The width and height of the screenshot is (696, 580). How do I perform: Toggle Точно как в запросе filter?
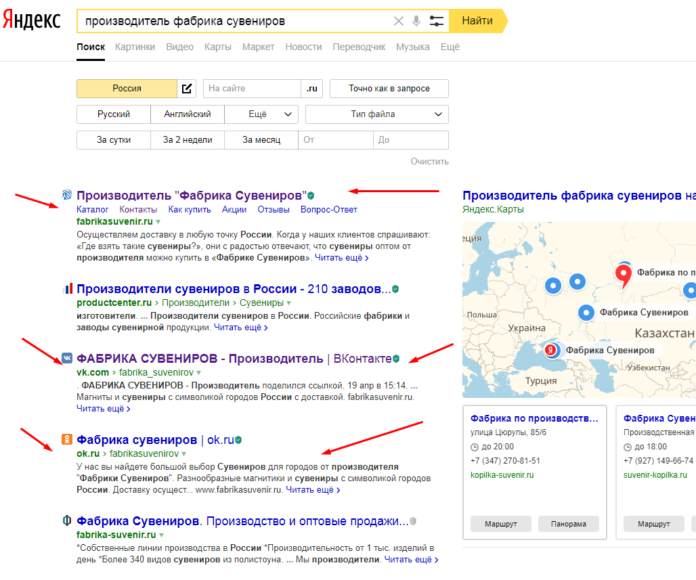[389, 88]
